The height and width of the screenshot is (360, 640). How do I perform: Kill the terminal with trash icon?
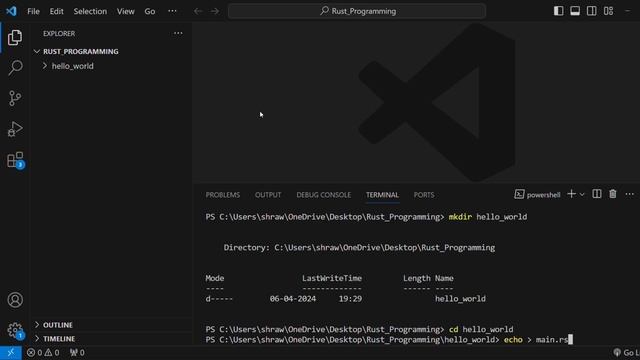(613, 194)
